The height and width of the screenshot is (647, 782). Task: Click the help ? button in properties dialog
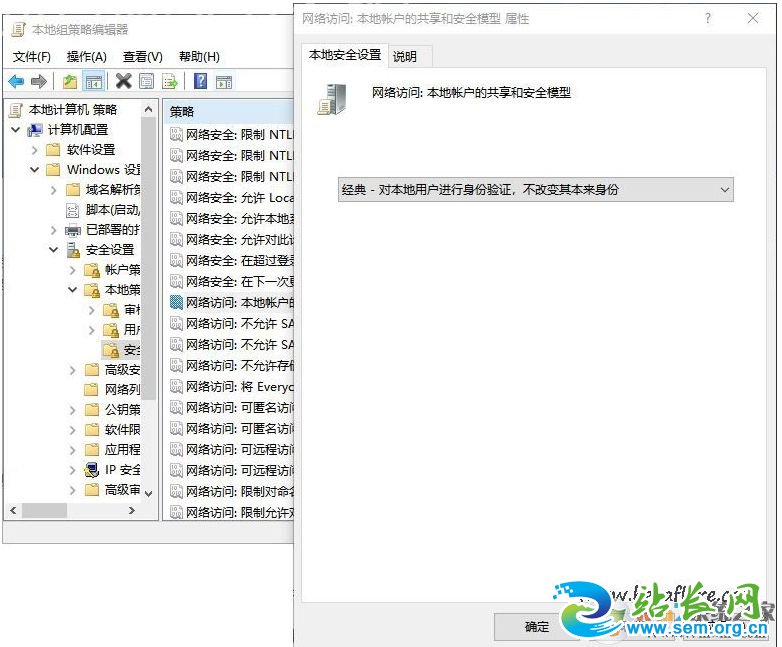coord(708,18)
